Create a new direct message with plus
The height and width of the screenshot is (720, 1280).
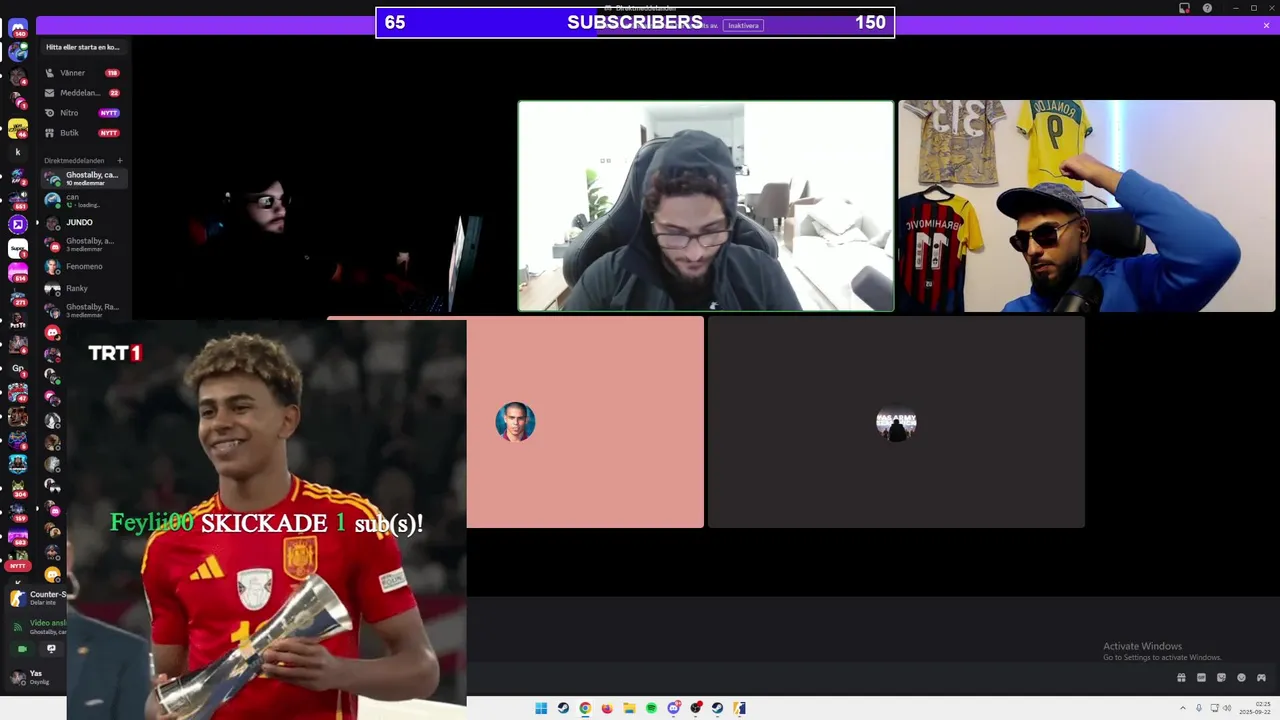pyautogui.click(x=120, y=160)
